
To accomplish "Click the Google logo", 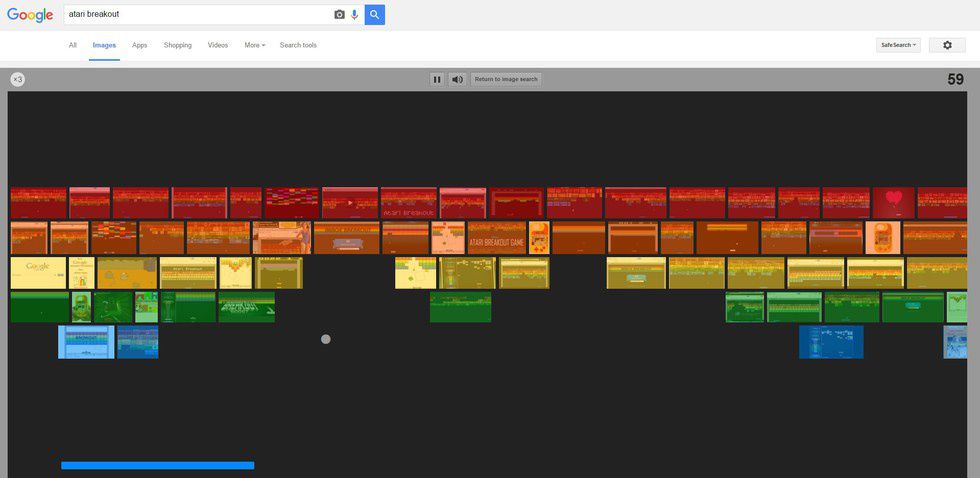I will point(29,15).
